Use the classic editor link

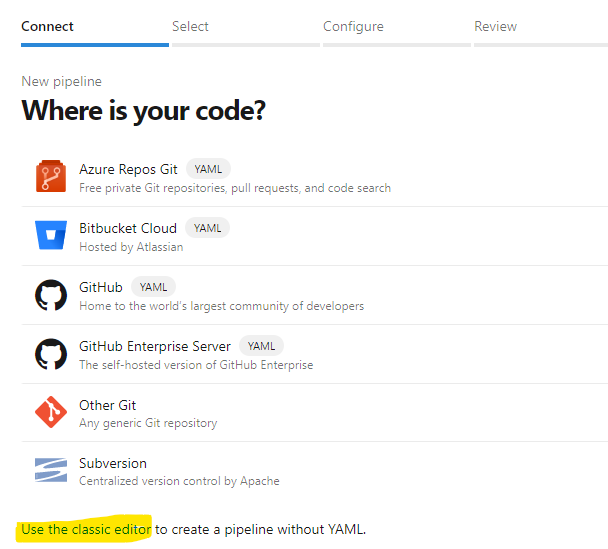[86, 529]
